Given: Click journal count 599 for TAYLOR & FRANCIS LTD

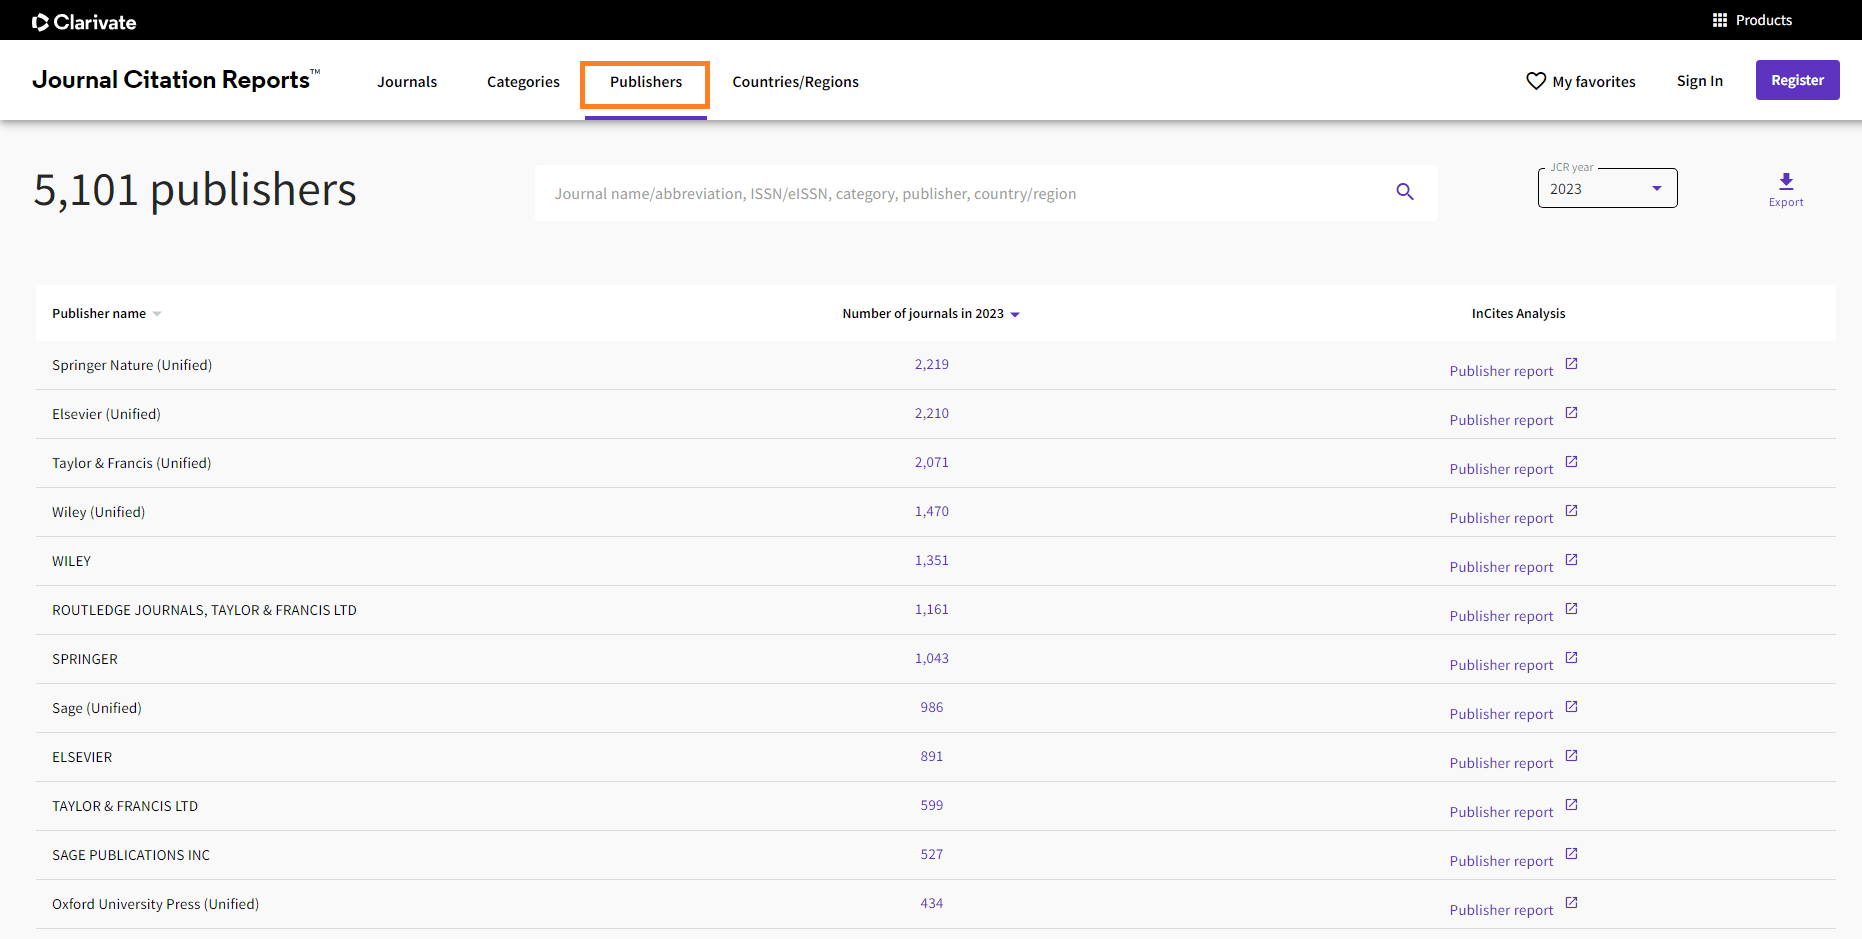Looking at the screenshot, I should (x=932, y=805).
